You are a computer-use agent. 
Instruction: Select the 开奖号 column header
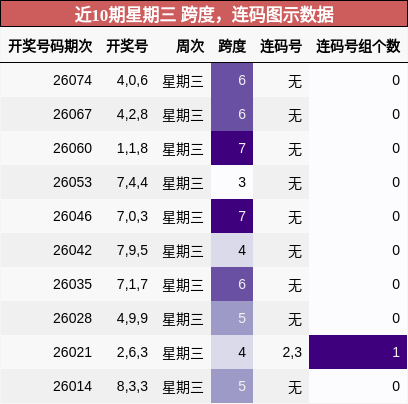click(127, 46)
